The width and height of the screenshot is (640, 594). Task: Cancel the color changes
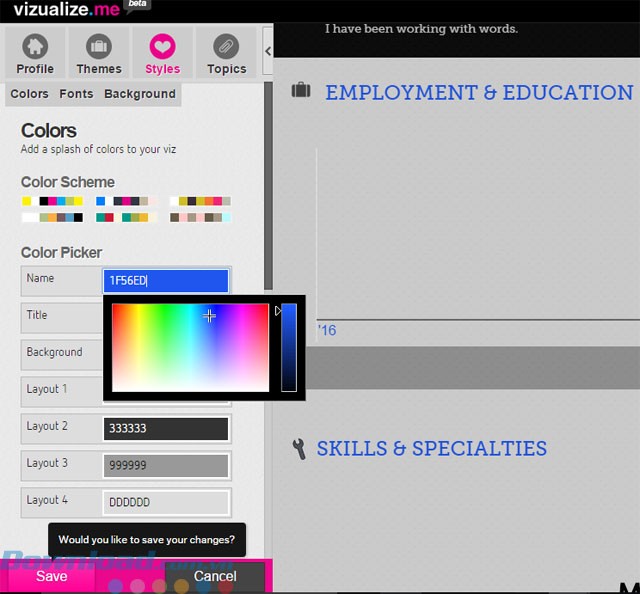[x=215, y=576]
